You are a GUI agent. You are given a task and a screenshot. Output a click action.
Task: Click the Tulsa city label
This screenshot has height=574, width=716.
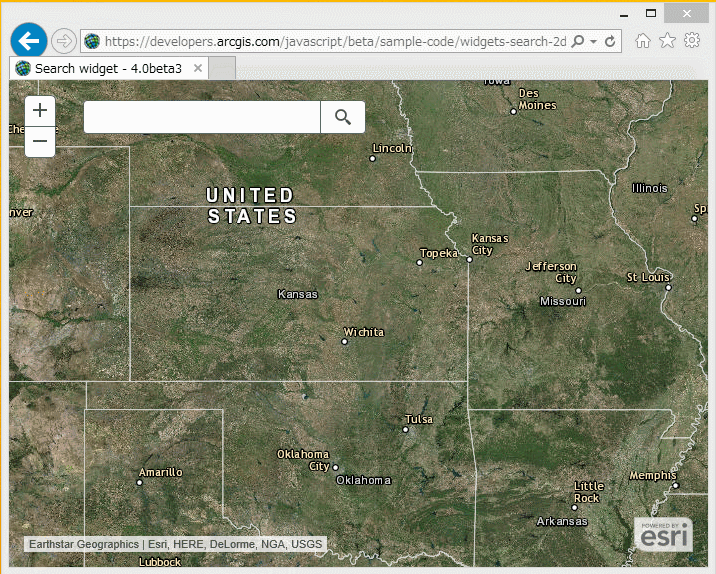pyautogui.click(x=419, y=419)
